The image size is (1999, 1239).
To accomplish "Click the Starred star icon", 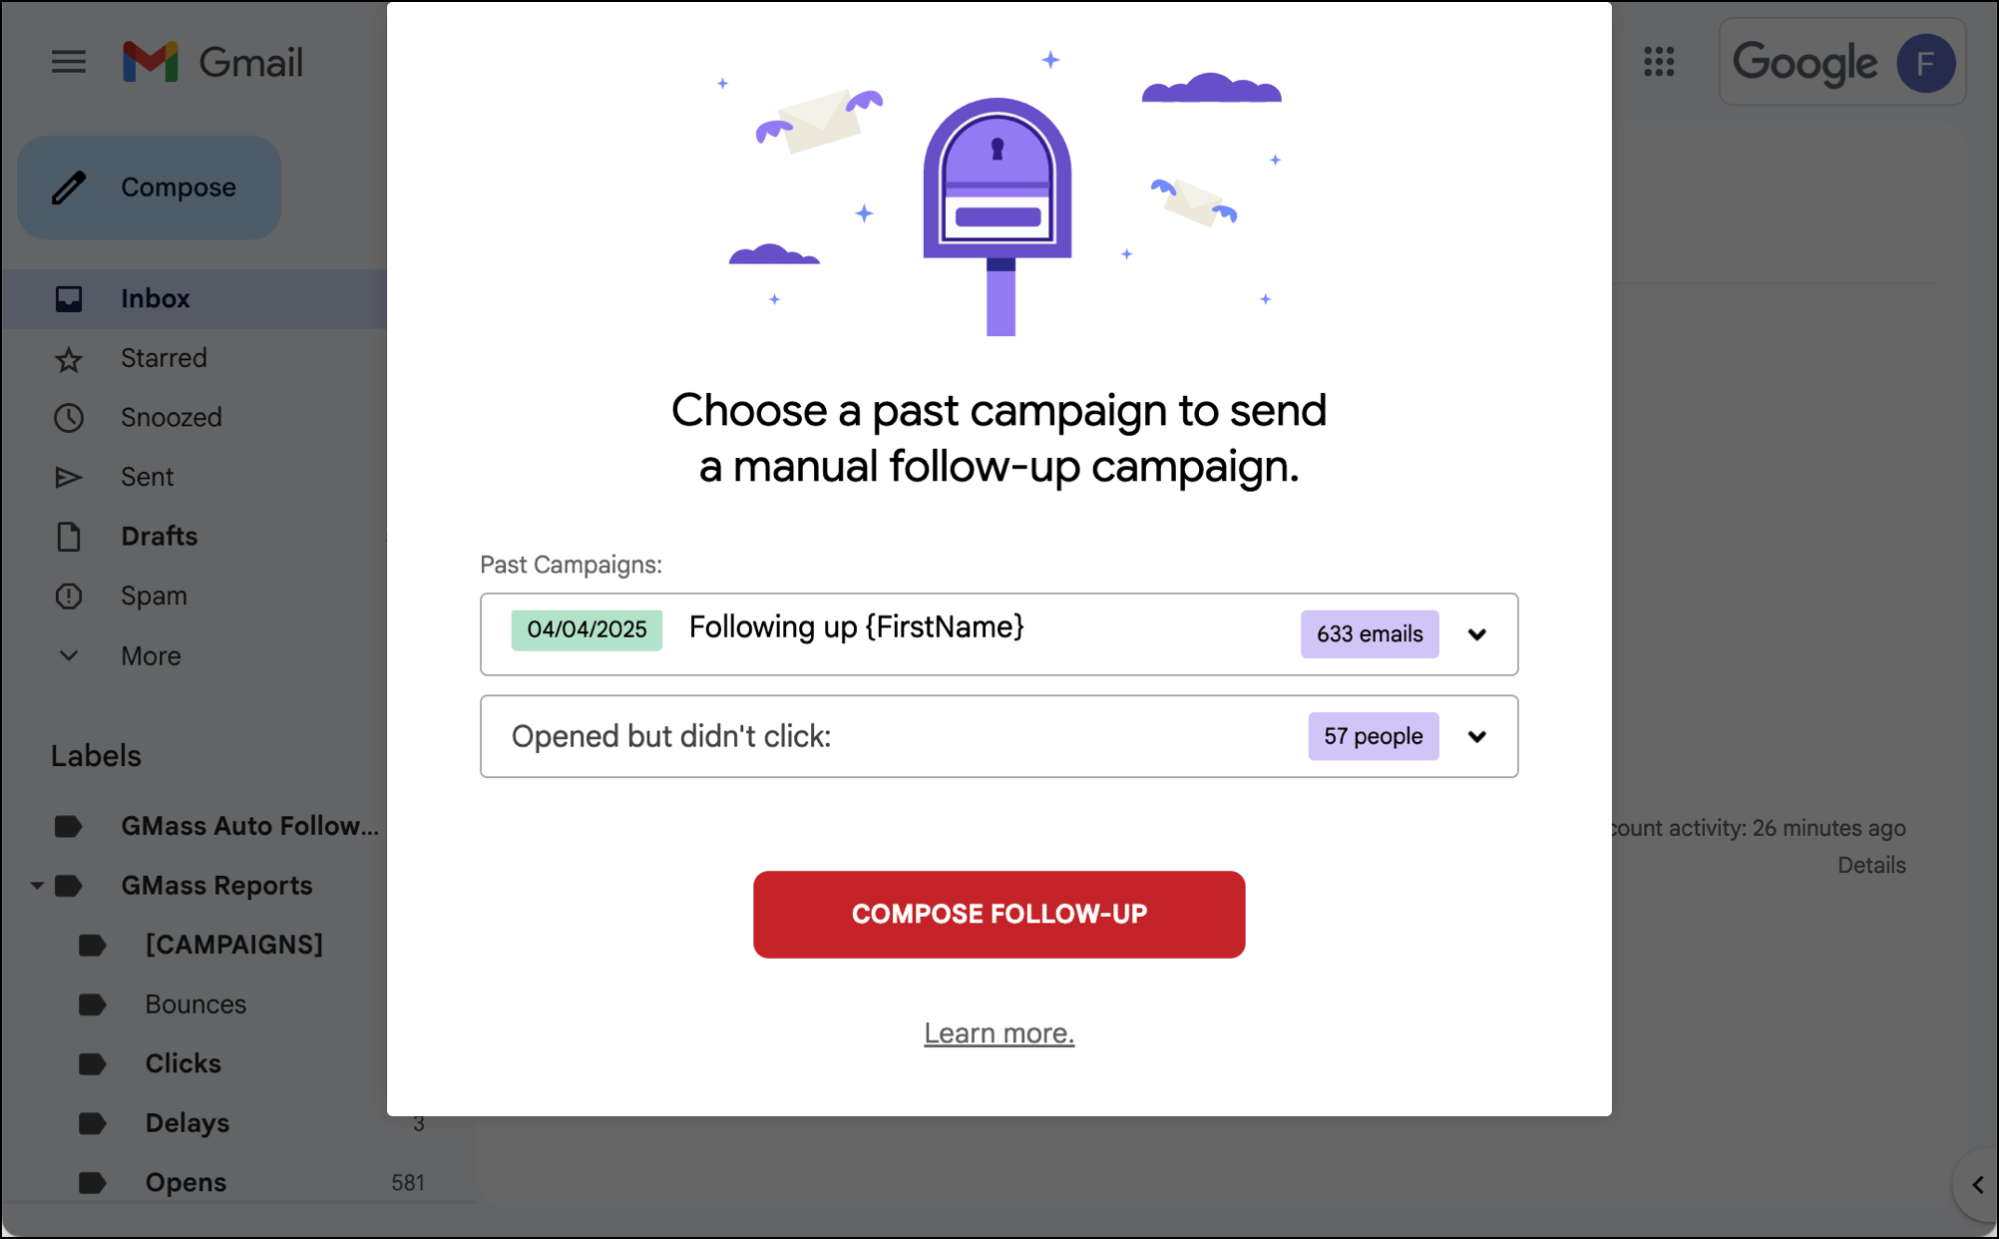I will click(68, 359).
